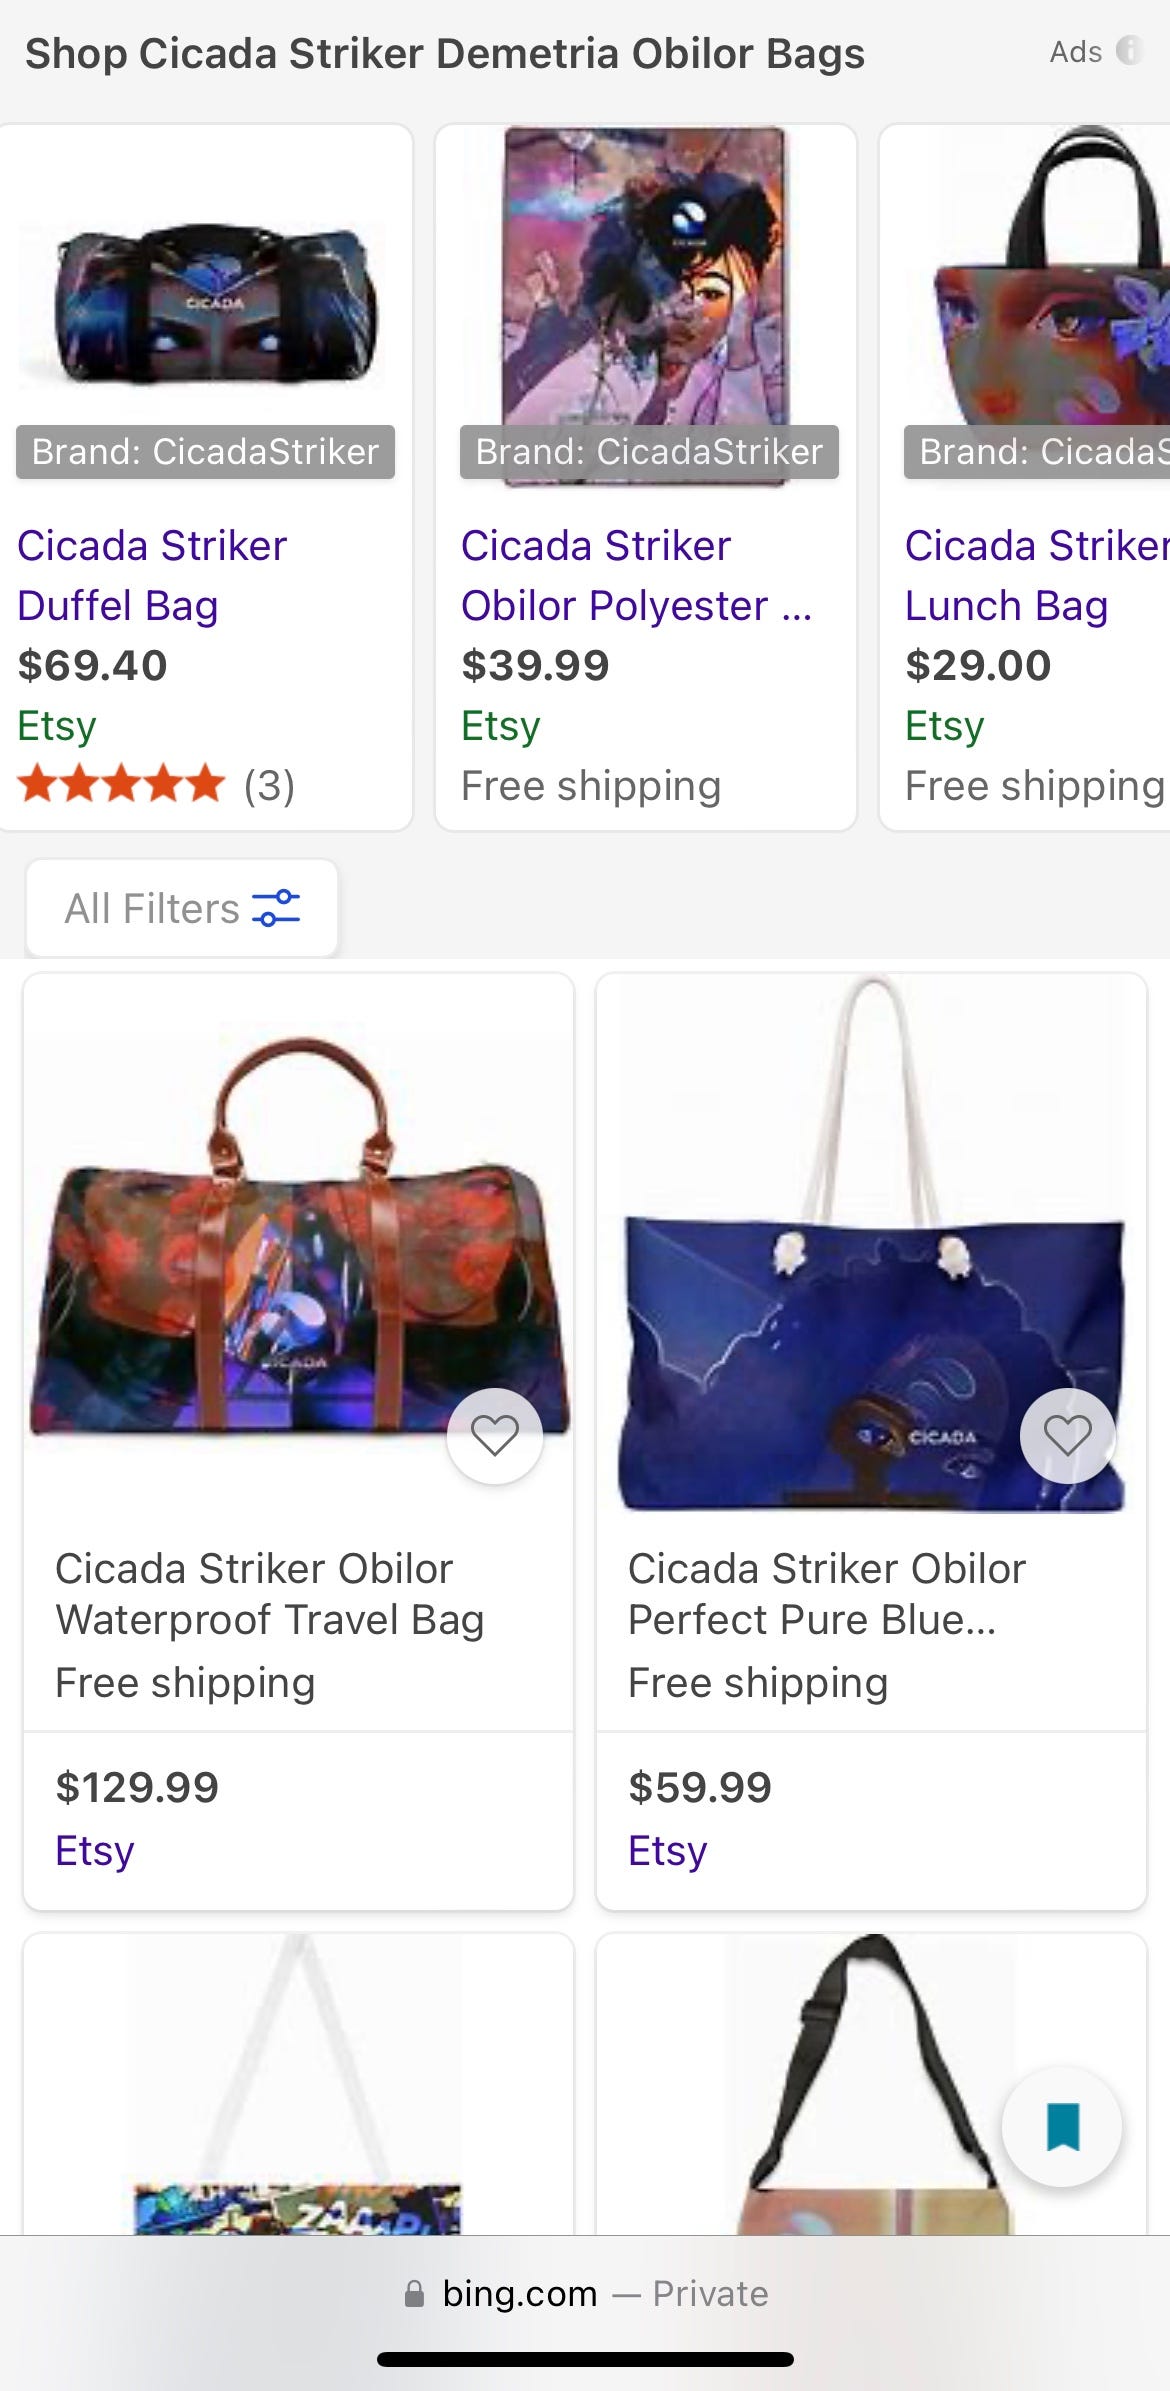Image resolution: width=1170 pixels, height=2391 pixels.
Task: Tap the bing.com address bar
Action: click(x=585, y=2293)
